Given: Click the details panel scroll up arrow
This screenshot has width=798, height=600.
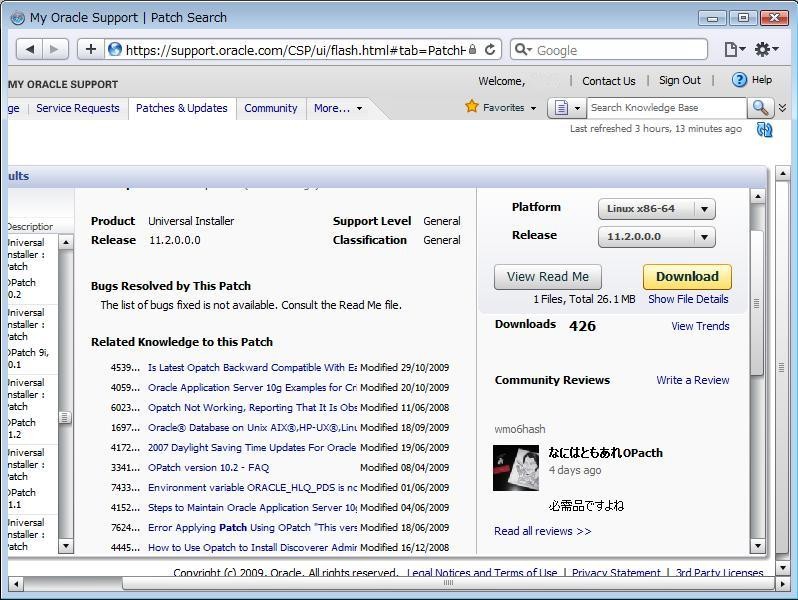Looking at the screenshot, I should click(757, 196).
